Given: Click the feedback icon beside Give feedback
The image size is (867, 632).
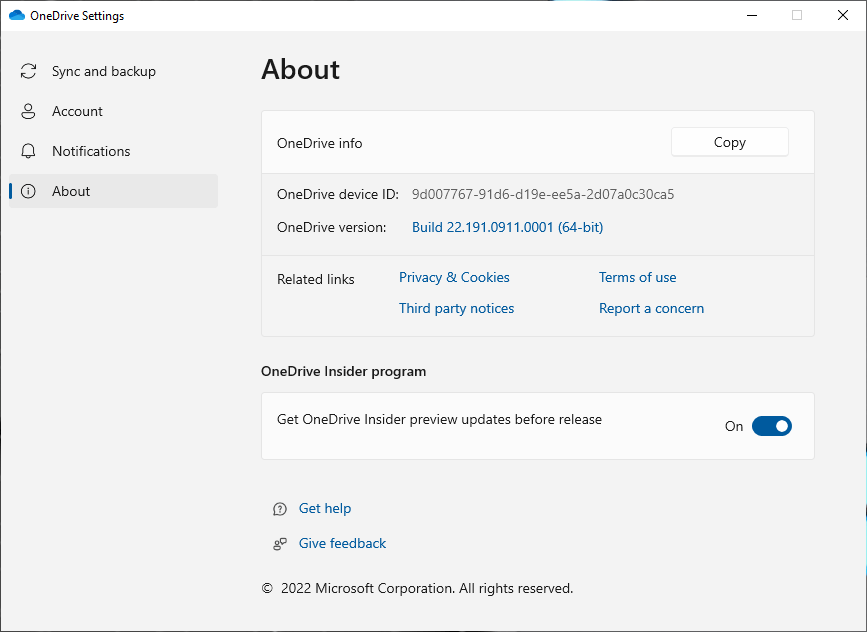Looking at the screenshot, I should (280, 544).
